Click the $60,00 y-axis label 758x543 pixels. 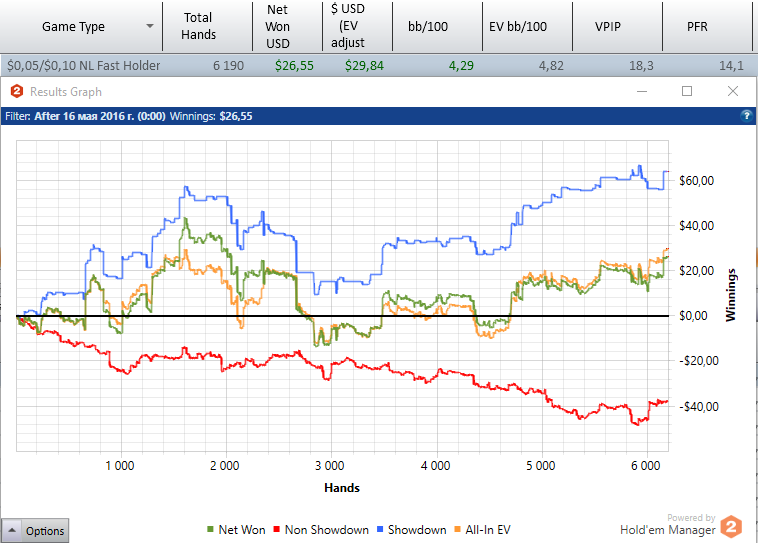click(x=697, y=180)
